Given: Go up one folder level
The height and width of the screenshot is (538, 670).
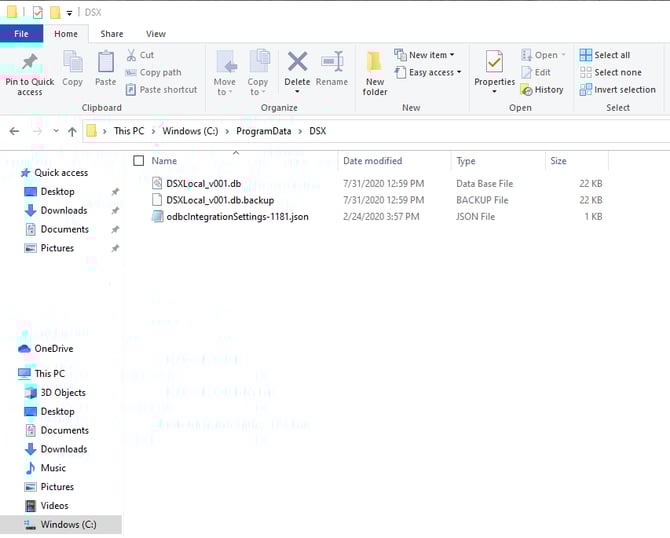Looking at the screenshot, I should click(72, 131).
